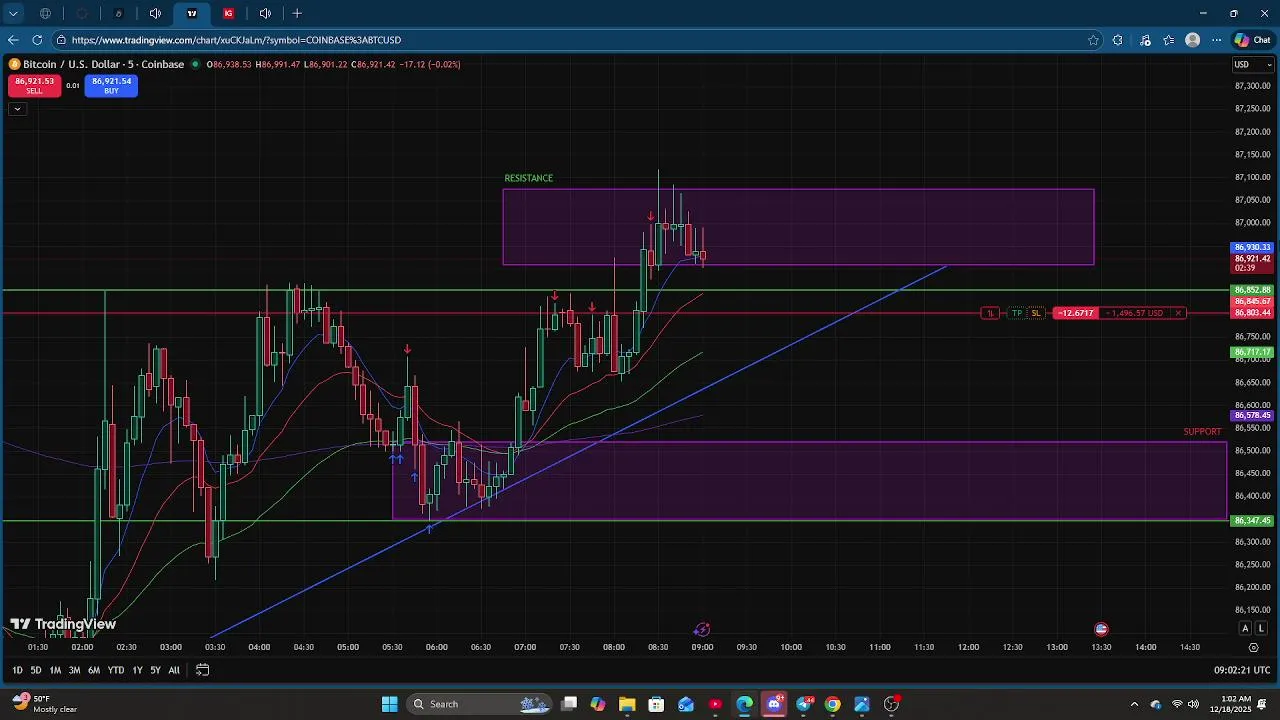The width and height of the screenshot is (1280, 720).
Task: Select the 5D date range
Action: tap(36, 670)
